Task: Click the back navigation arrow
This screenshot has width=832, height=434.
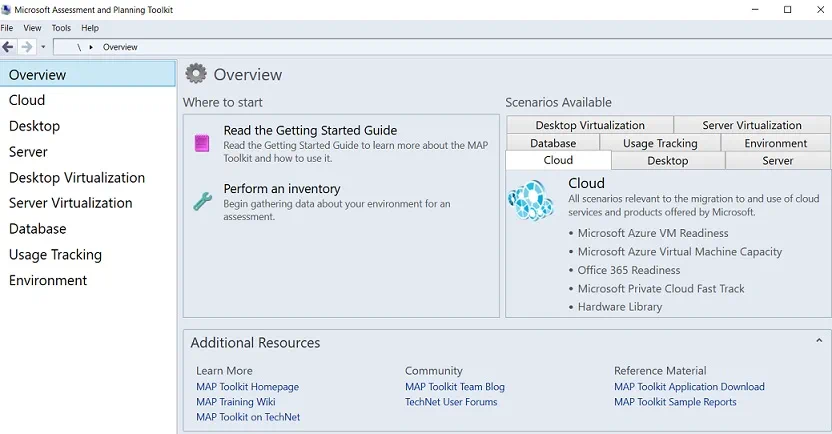Action: click(x=9, y=47)
